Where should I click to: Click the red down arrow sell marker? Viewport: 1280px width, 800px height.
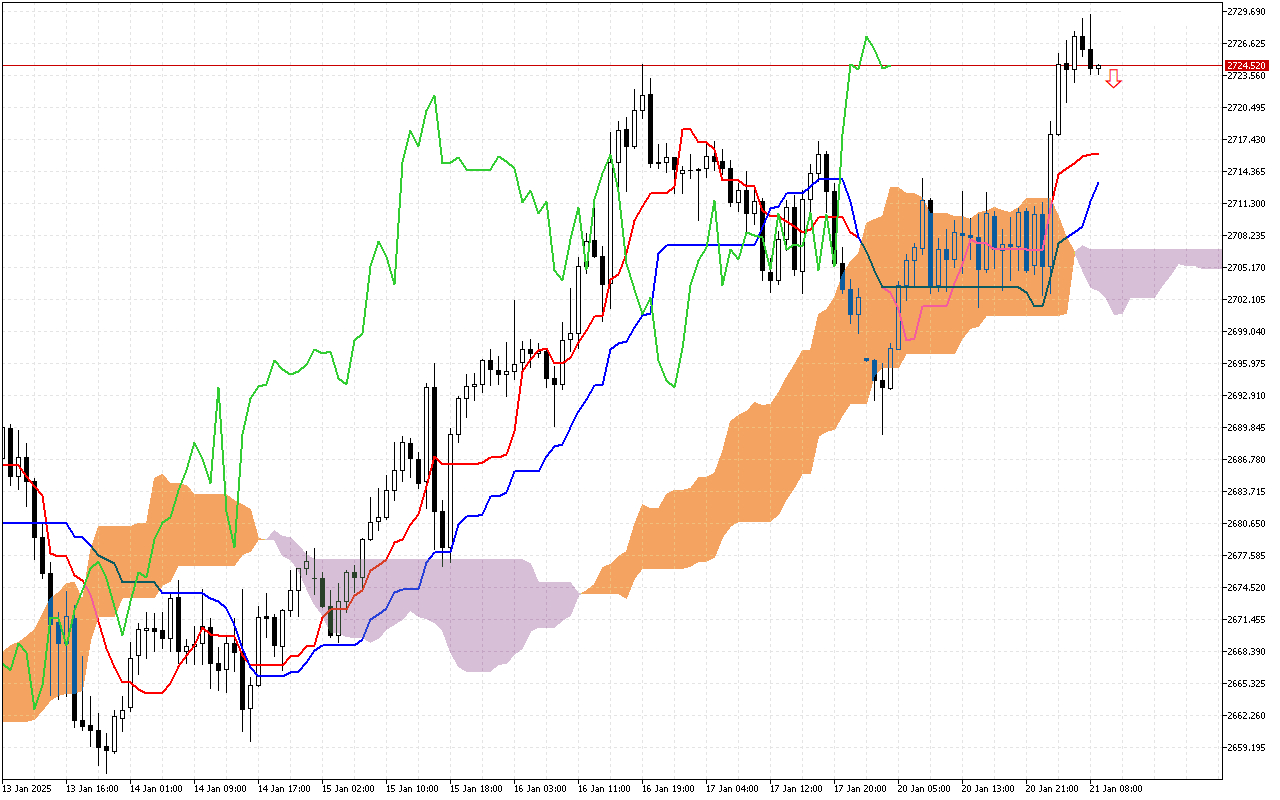pos(1113,78)
